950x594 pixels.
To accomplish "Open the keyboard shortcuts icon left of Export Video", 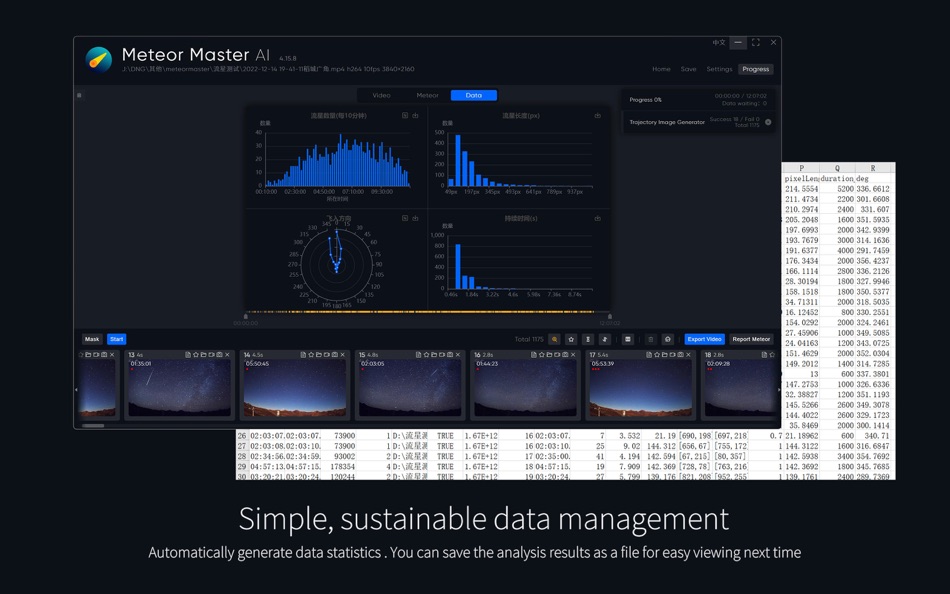I will point(627,339).
